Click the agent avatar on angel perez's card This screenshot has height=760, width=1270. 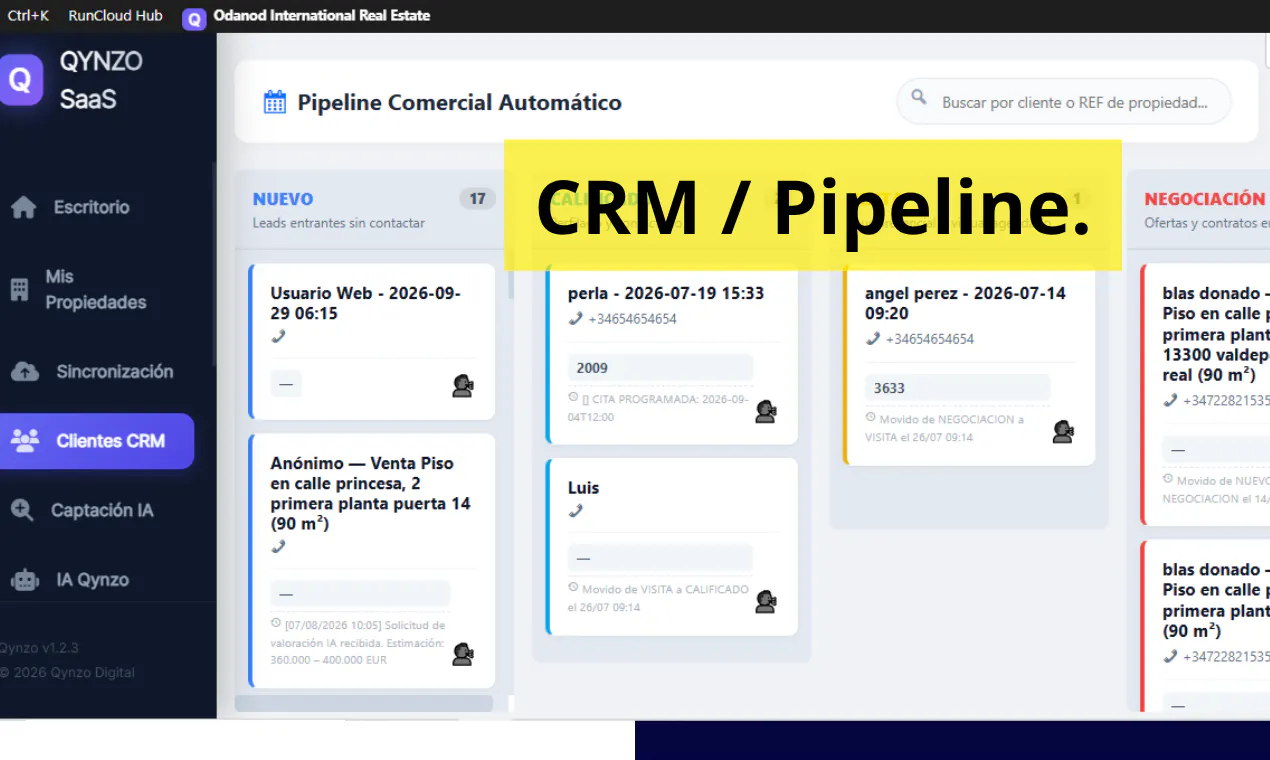(1063, 431)
